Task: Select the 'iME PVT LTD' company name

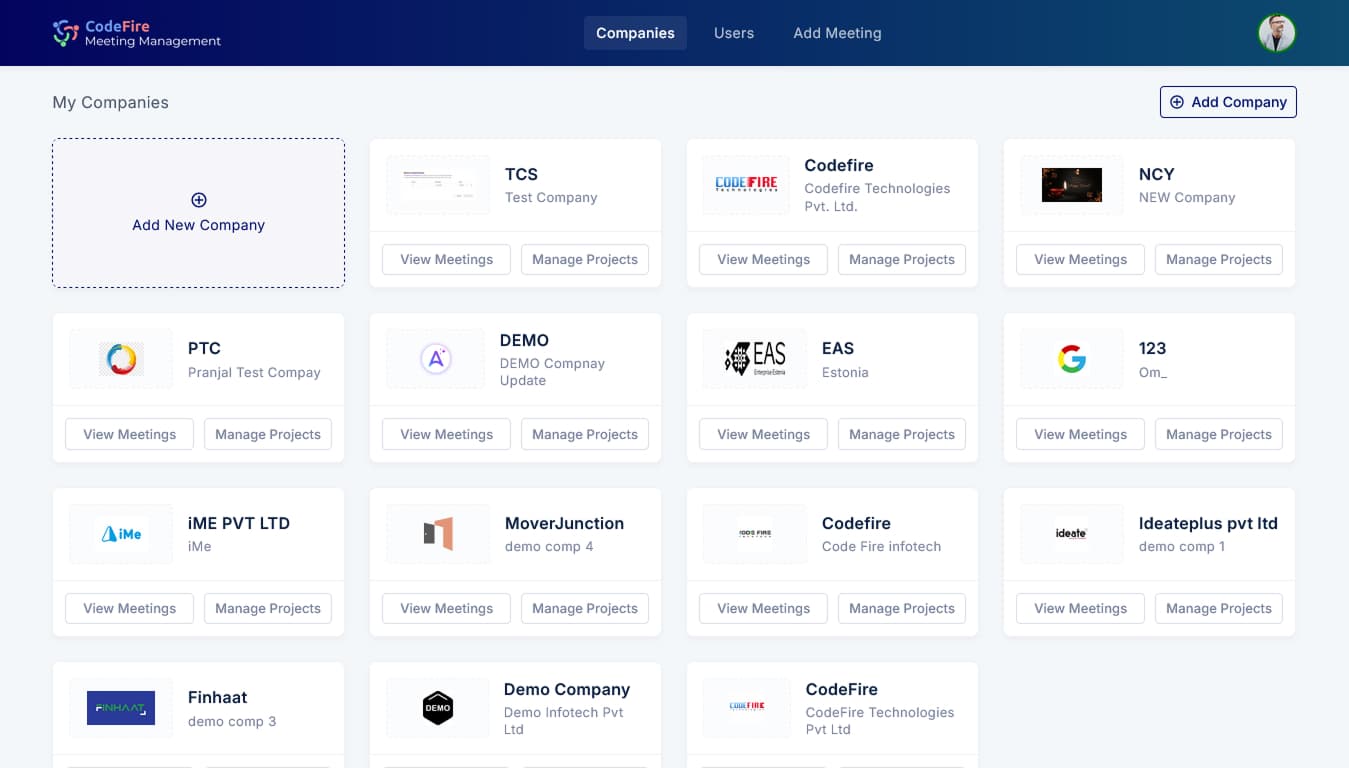Action: 239,523
